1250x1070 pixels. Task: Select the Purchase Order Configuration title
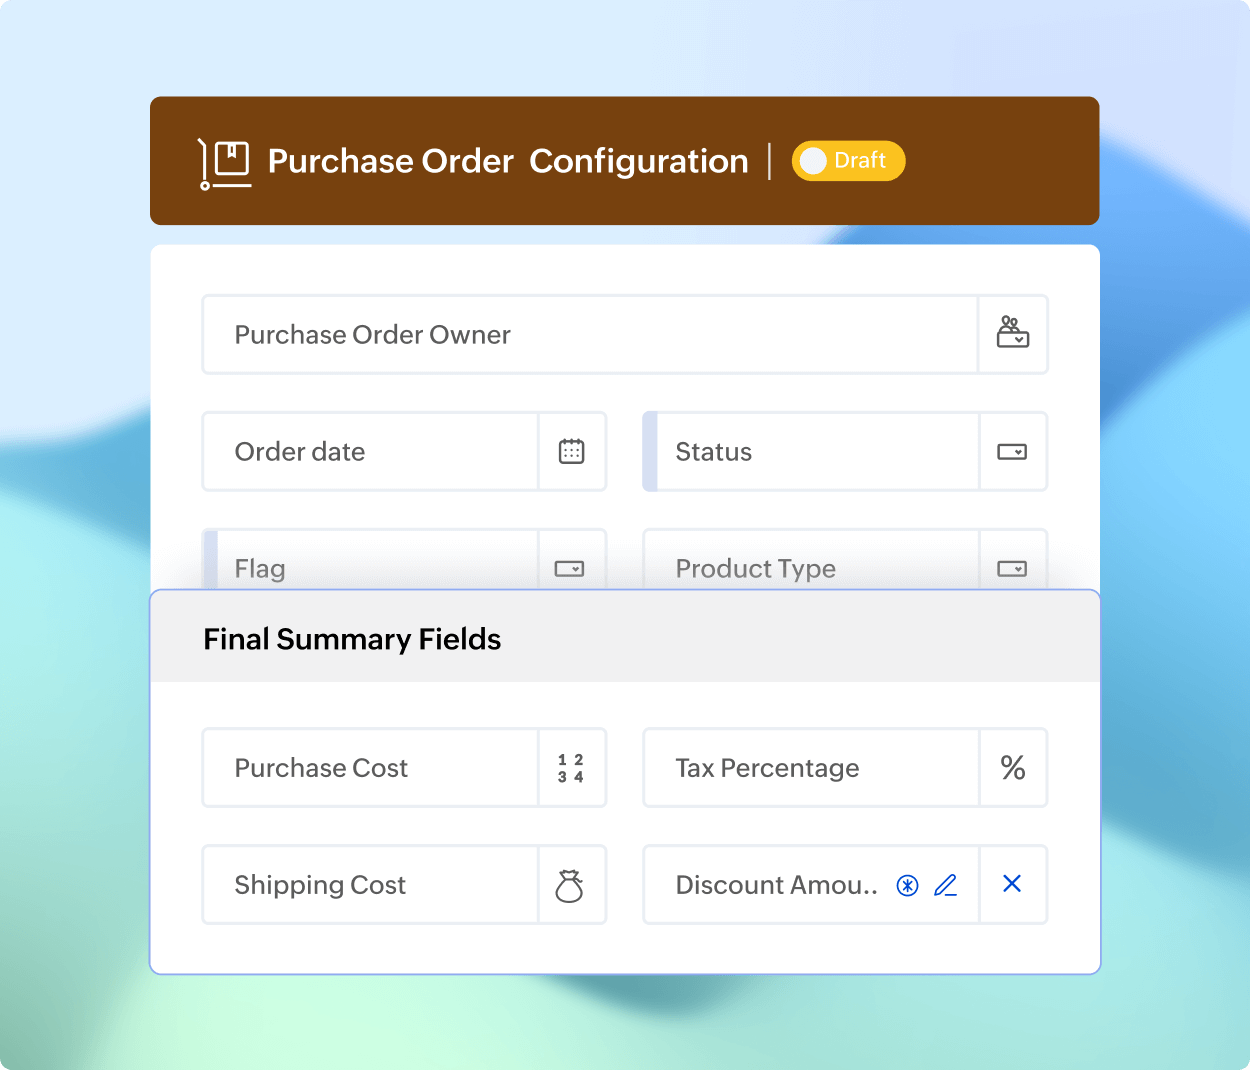coord(507,160)
